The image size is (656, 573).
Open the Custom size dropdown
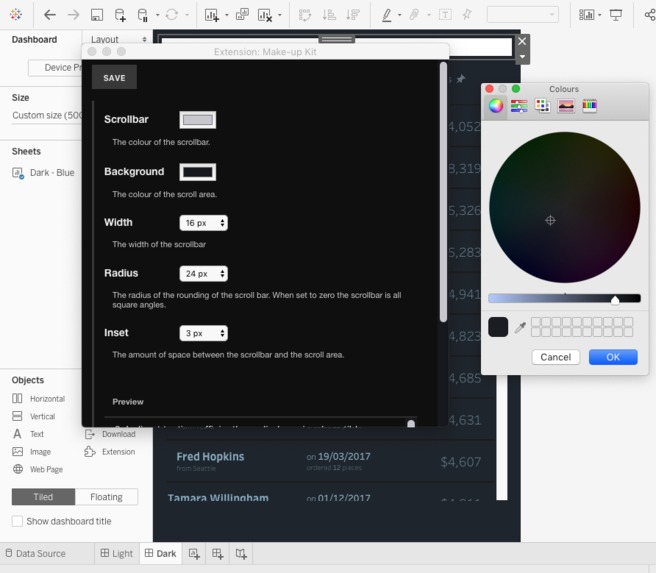pyautogui.click(x=47, y=115)
